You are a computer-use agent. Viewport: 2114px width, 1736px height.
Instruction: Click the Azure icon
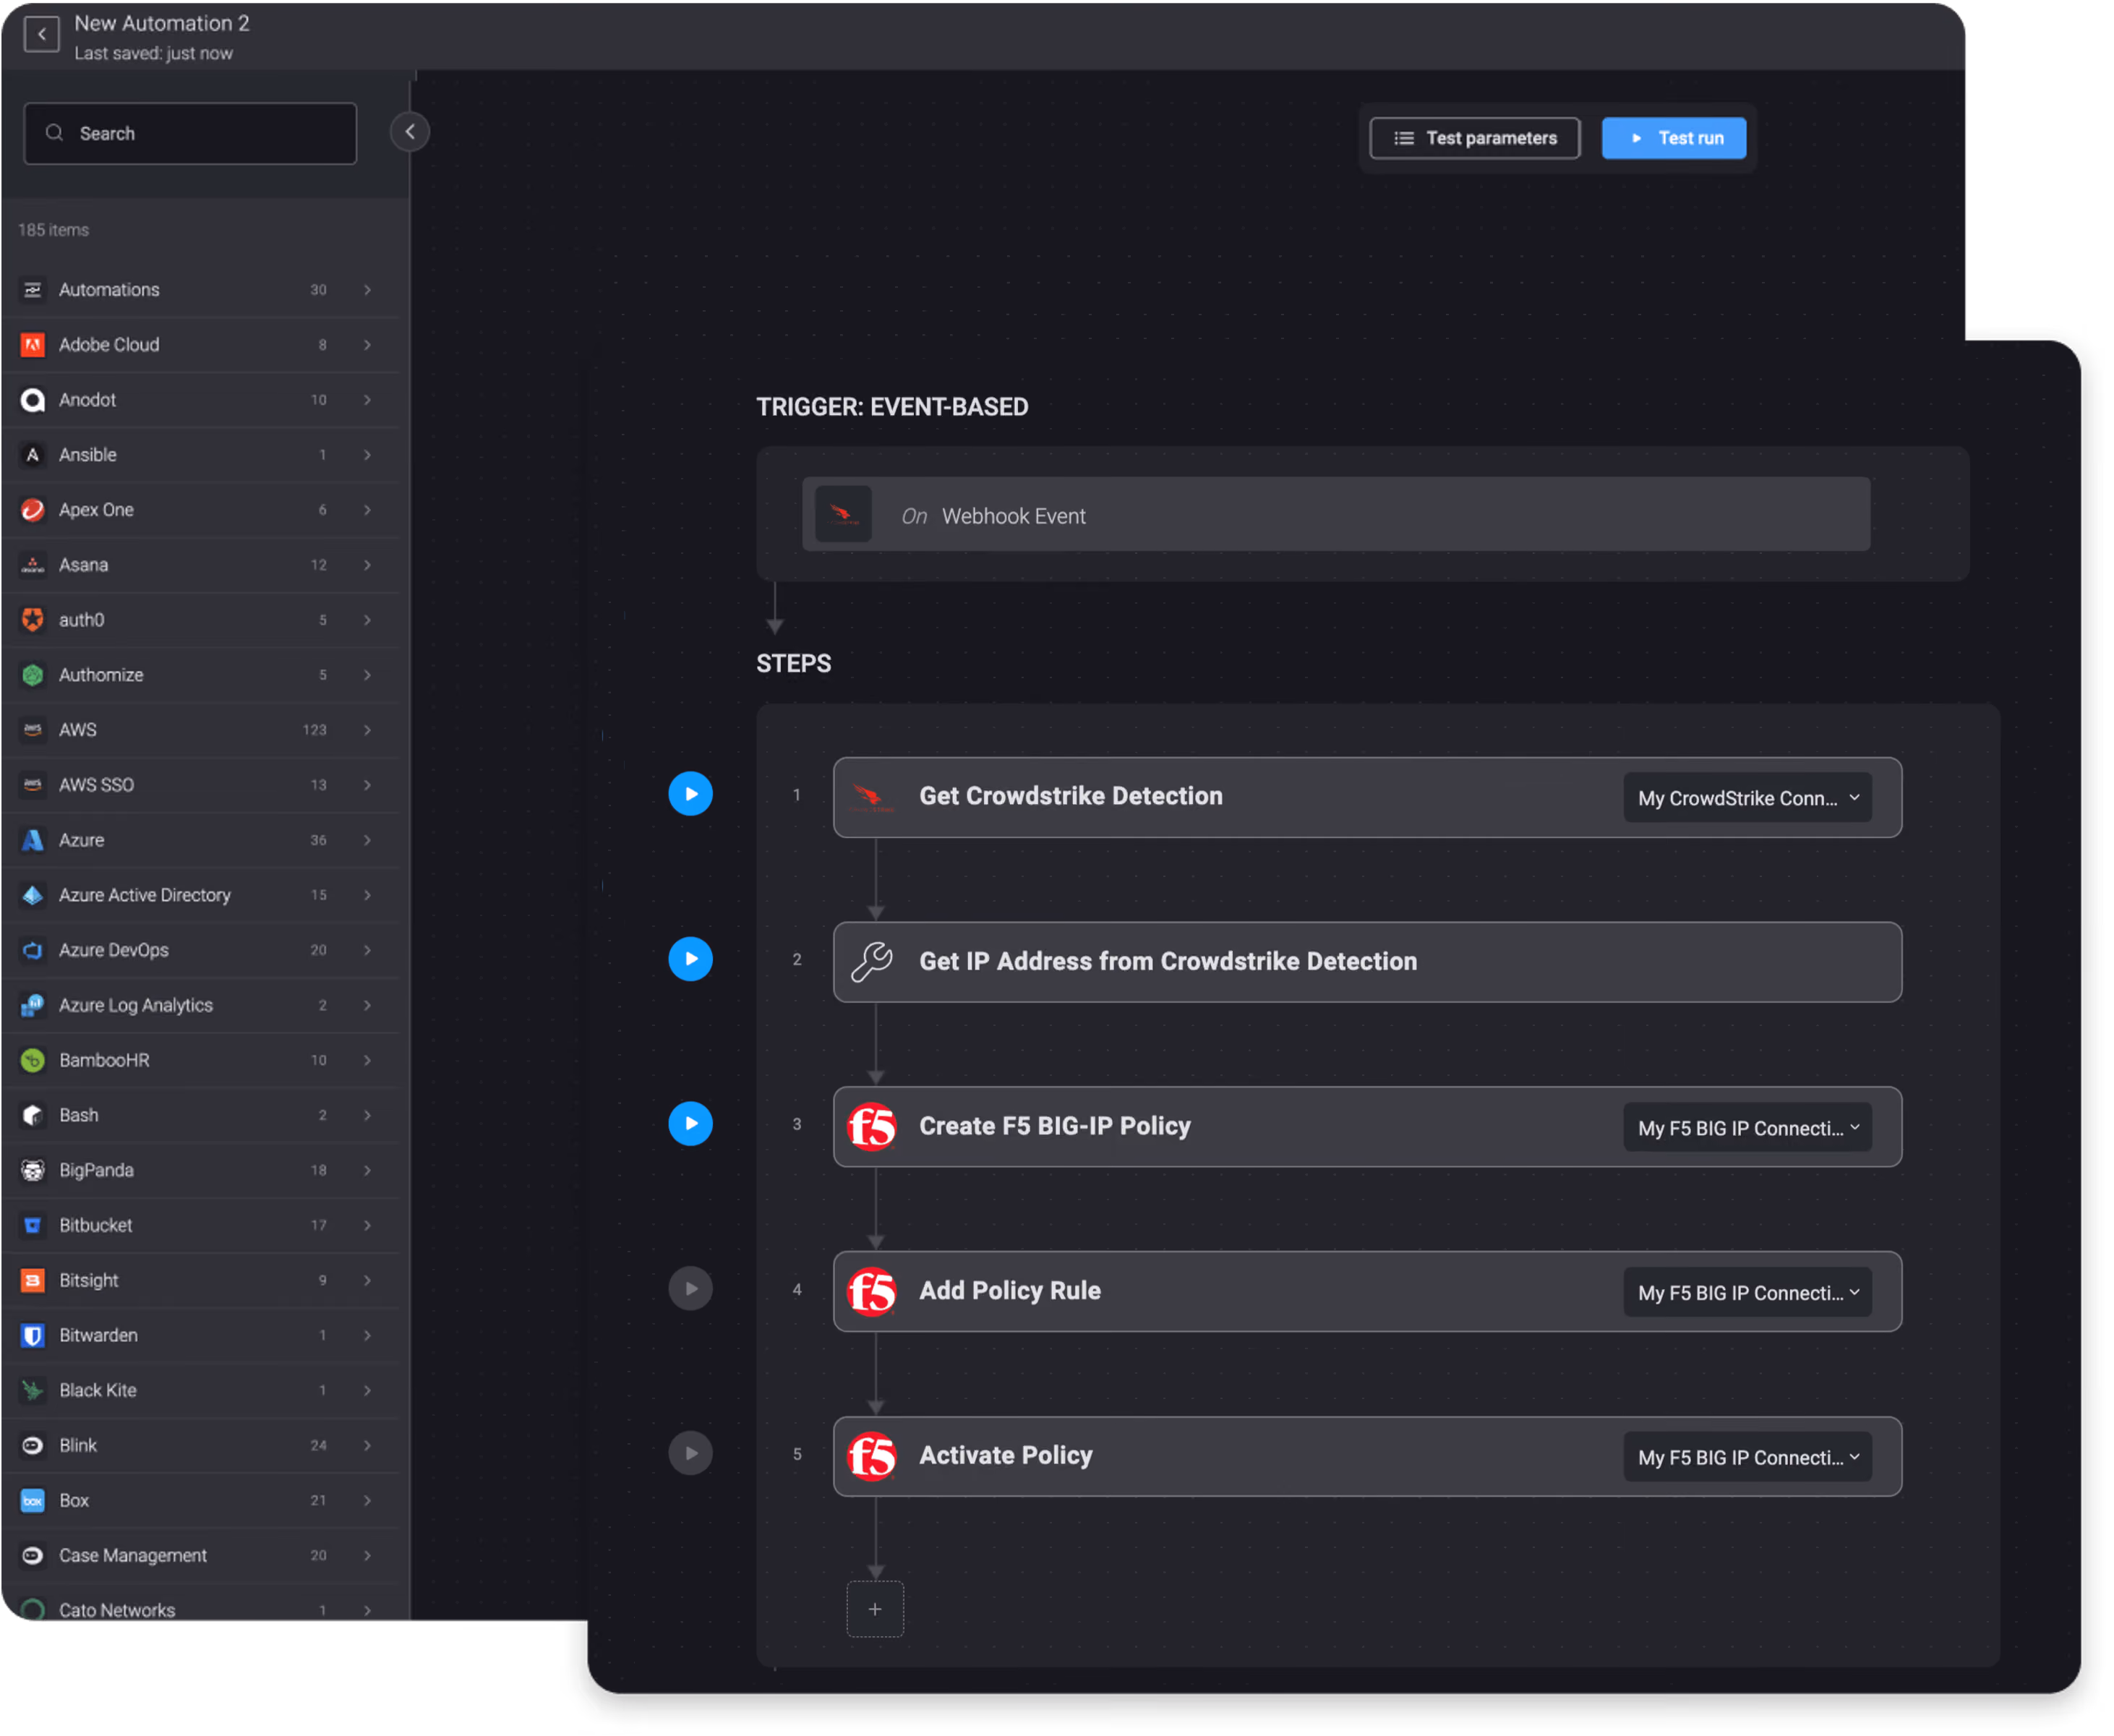tap(33, 840)
